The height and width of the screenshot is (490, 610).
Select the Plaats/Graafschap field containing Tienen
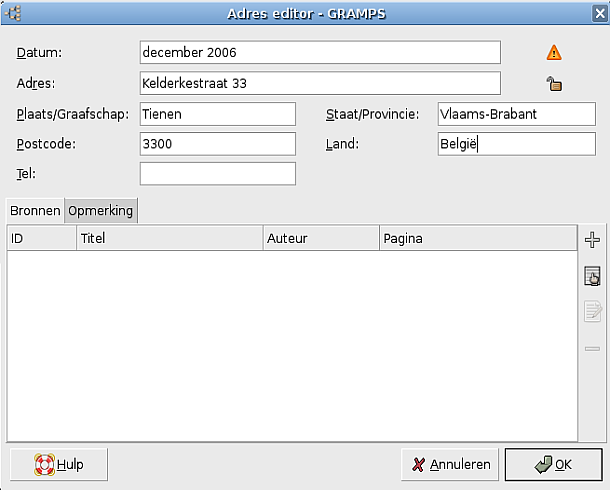click(x=218, y=114)
